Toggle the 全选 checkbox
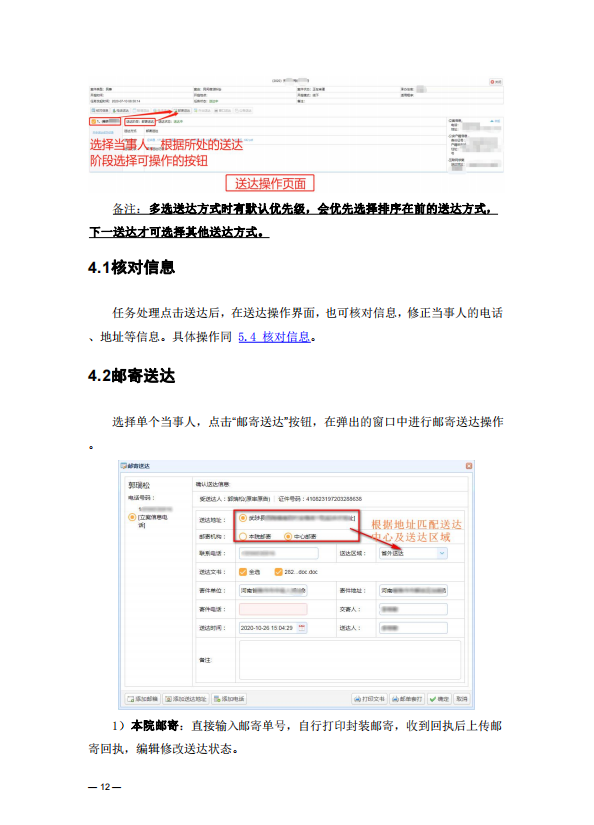594x825 pixels. (x=243, y=572)
